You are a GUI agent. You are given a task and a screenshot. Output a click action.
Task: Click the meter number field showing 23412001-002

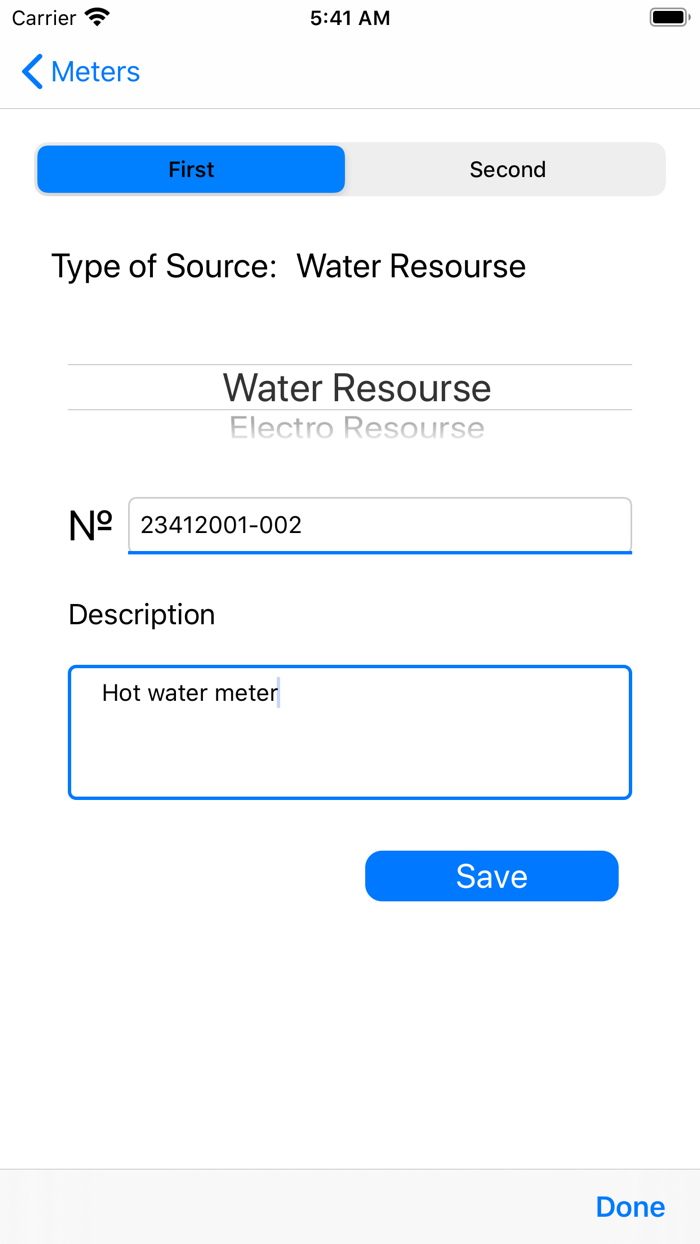(x=379, y=525)
